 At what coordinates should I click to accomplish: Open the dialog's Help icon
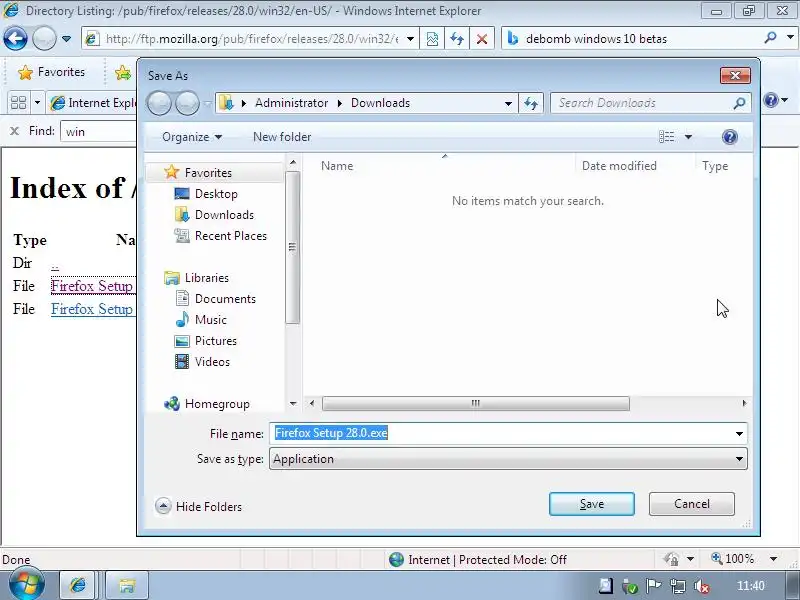tap(730, 137)
